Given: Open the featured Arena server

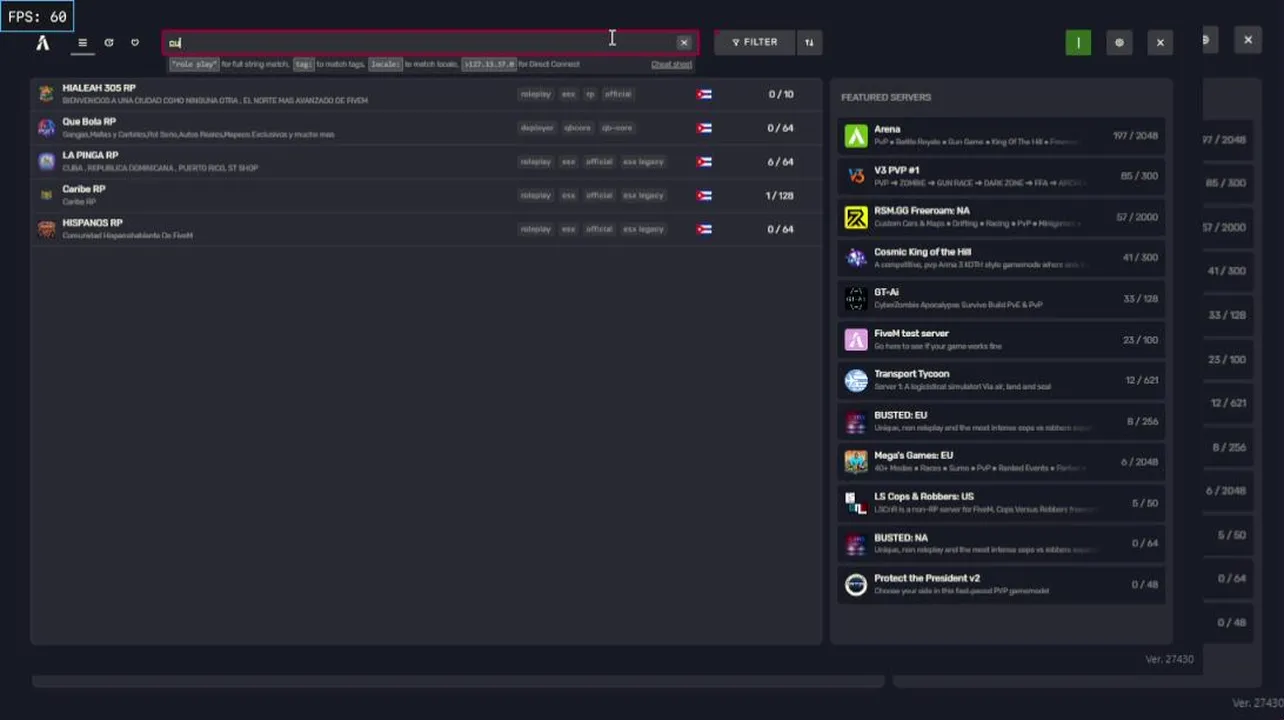Looking at the screenshot, I should (1001, 136).
